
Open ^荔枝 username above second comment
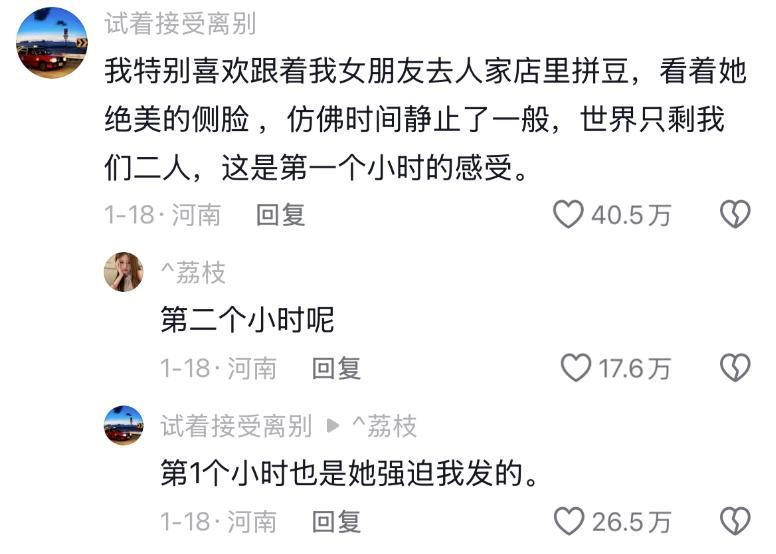[193, 273]
